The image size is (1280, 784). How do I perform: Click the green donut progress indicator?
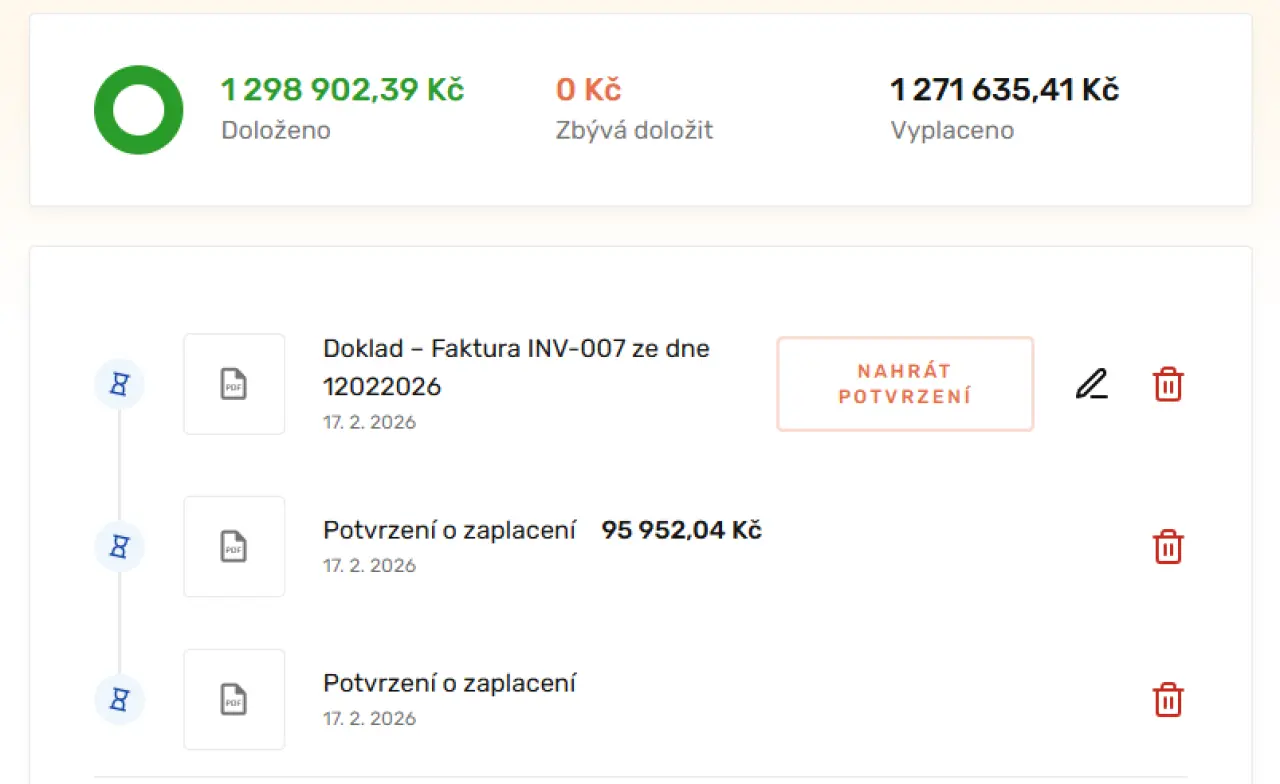[138, 110]
